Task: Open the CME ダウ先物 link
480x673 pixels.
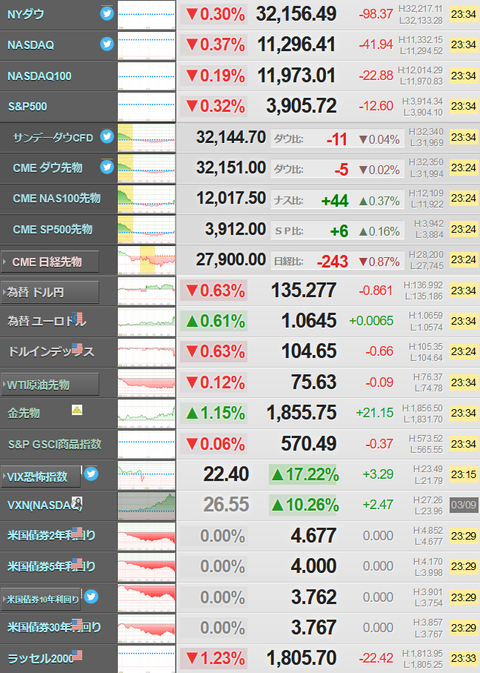Action: coord(47,168)
